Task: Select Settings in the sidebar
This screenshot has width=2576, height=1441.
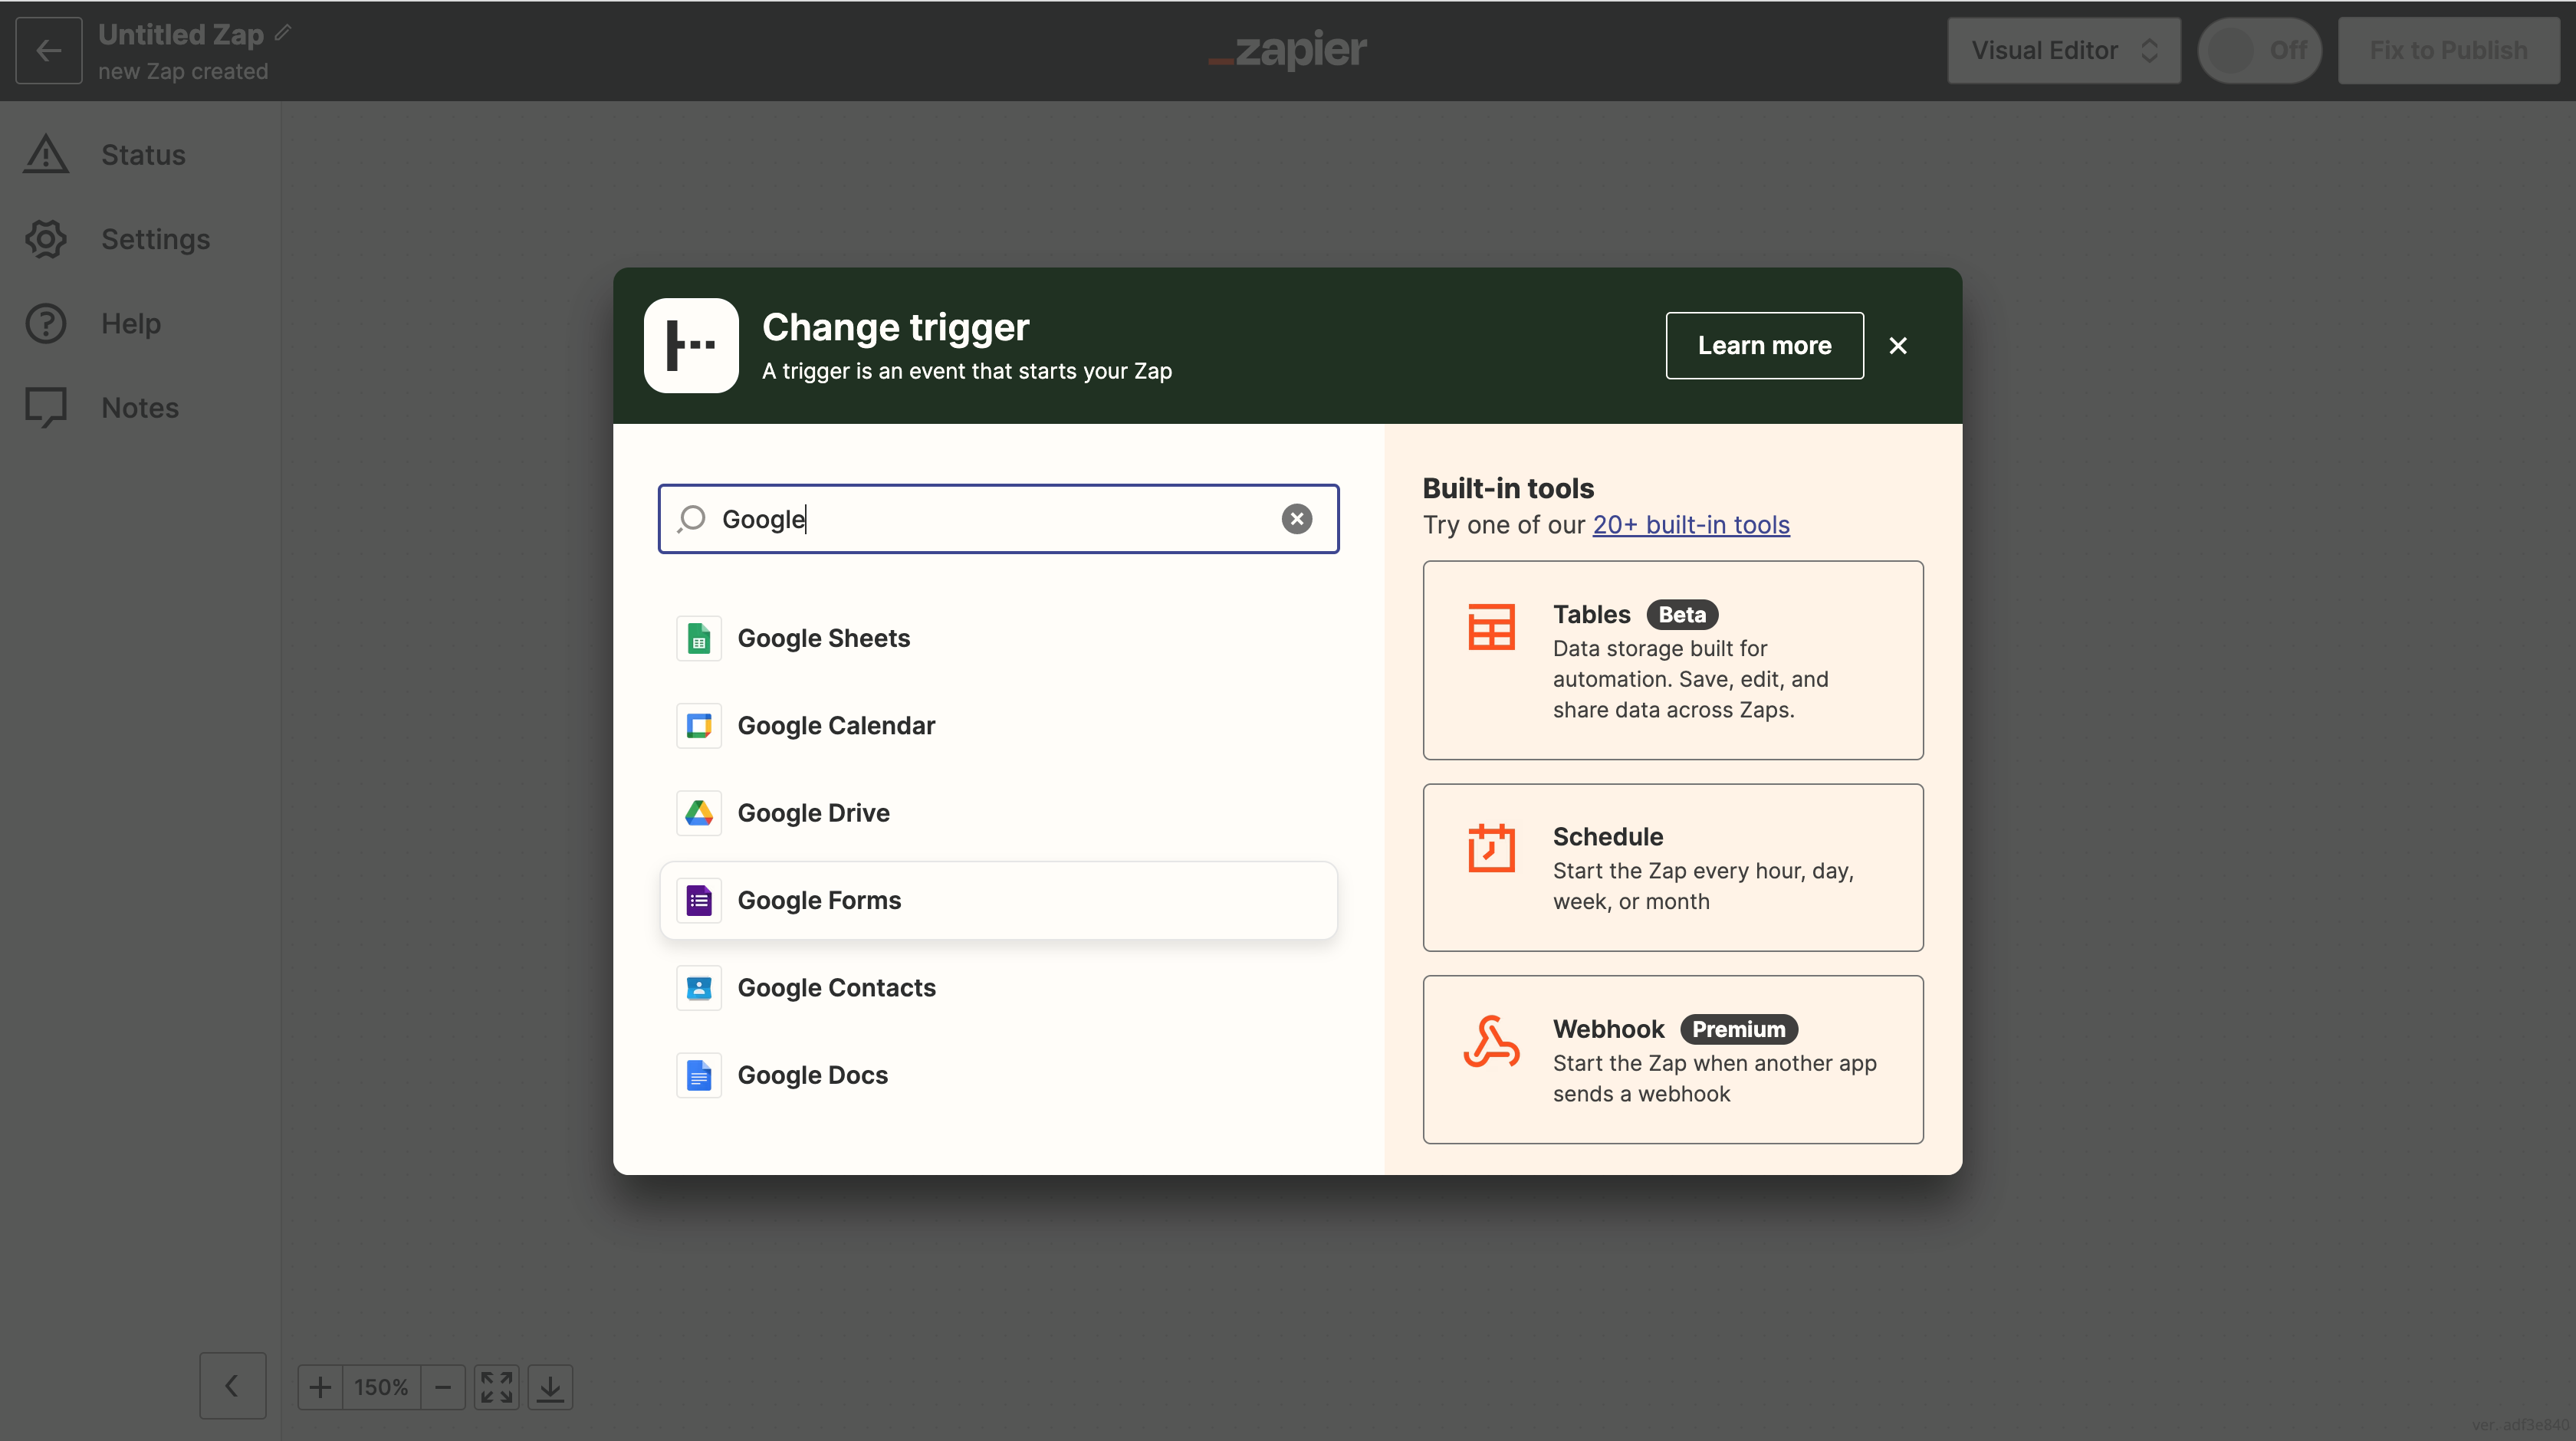Action: (x=156, y=239)
